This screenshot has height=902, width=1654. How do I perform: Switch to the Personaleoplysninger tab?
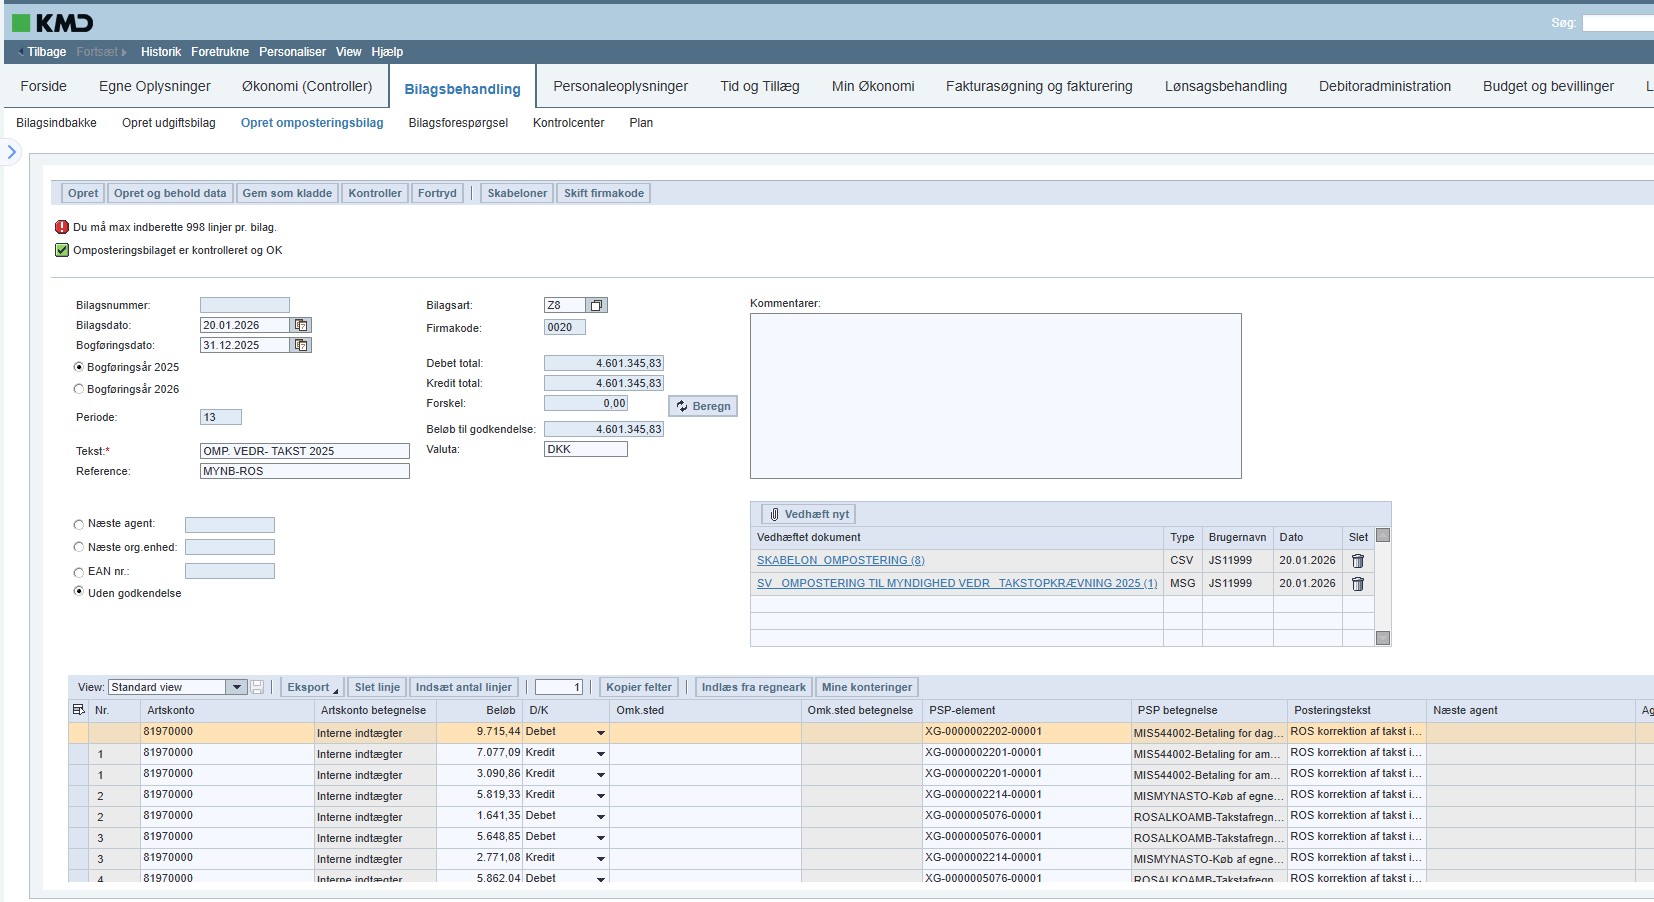[x=620, y=86]
